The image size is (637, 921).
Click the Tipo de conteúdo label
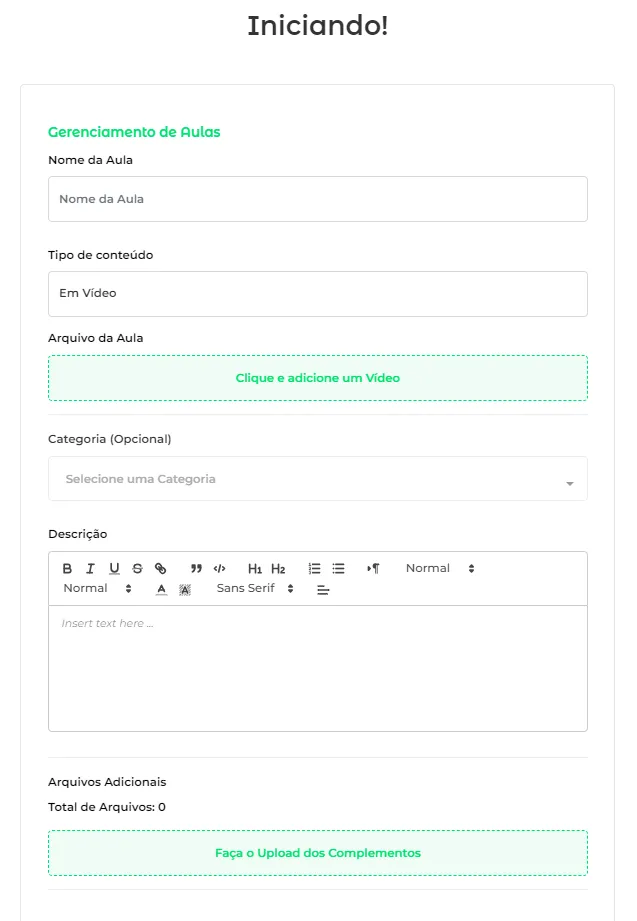point(100,255)
